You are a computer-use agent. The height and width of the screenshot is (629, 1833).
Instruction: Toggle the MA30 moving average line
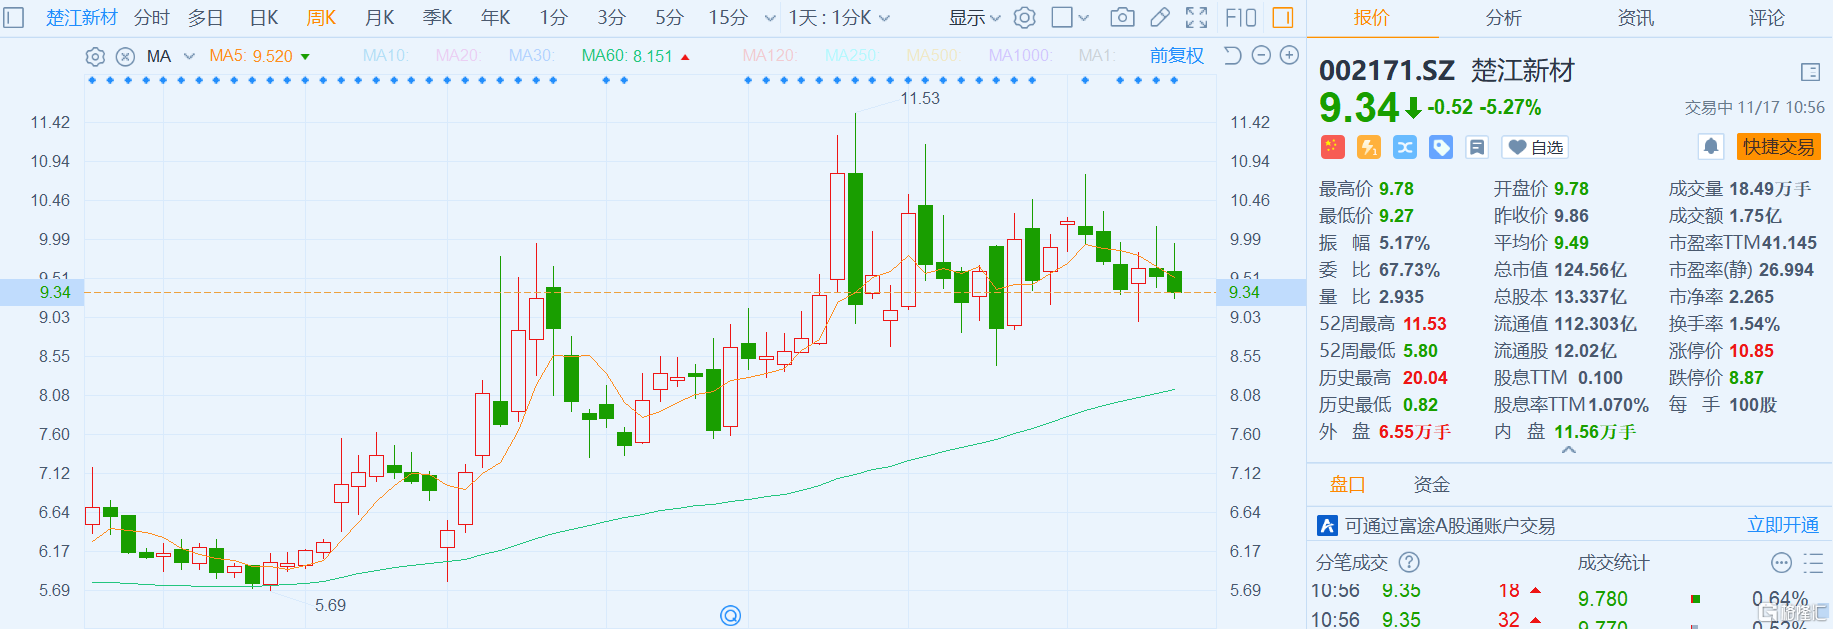(x=531, y=56)
